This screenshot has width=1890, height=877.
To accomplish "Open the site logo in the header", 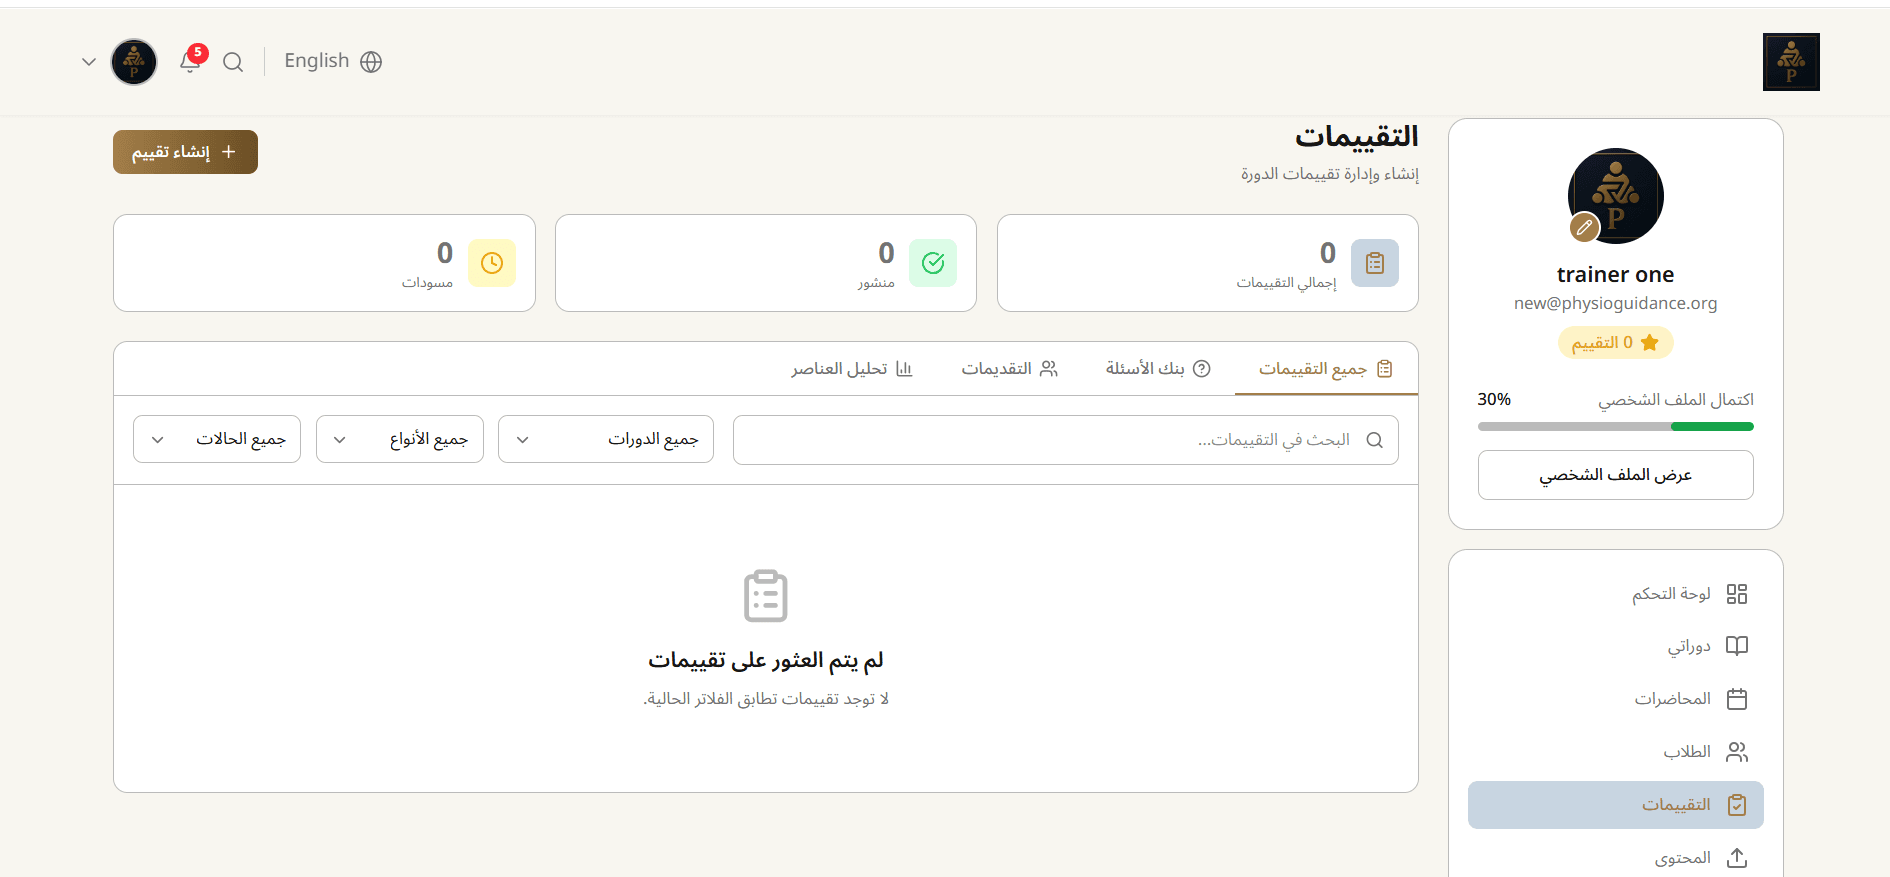I will coord(1791,62).
